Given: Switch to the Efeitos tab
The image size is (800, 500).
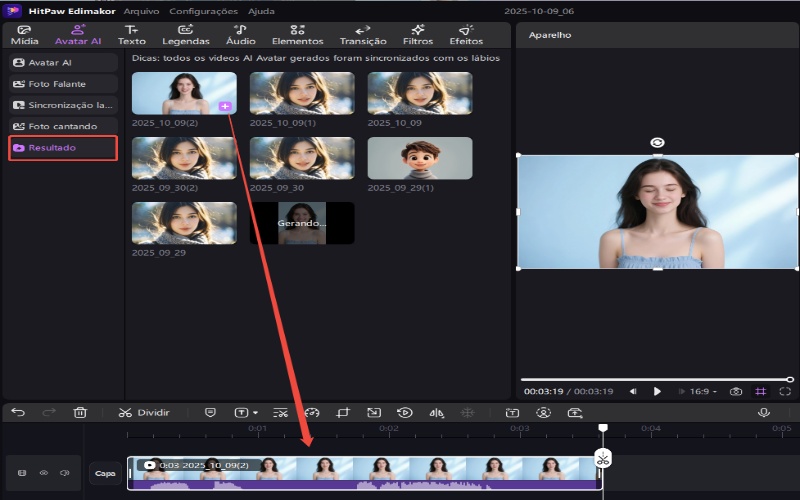Looking at the screenshot, I should [465, 35].
